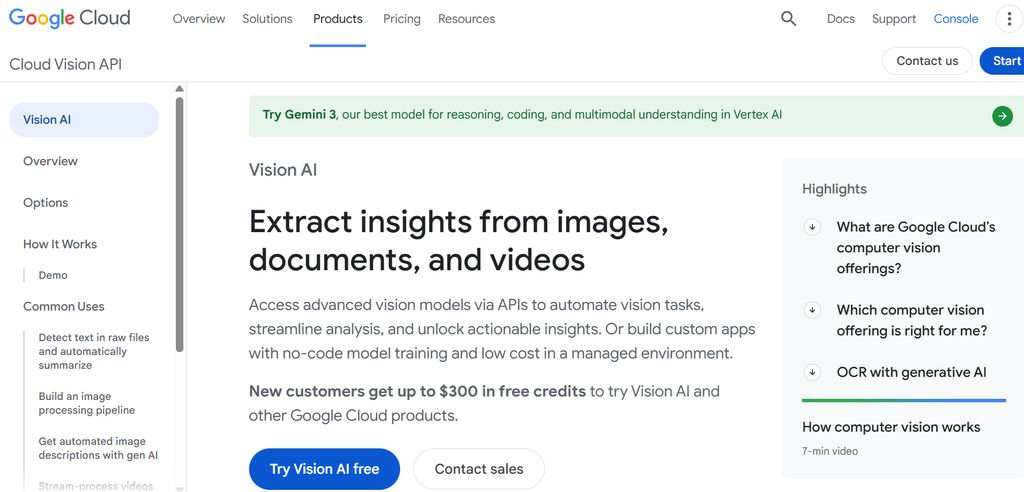Click the sidebar vertical scrollbar thumb
Viewport: 1024px width, 492px height.
[x=180, y=225]
